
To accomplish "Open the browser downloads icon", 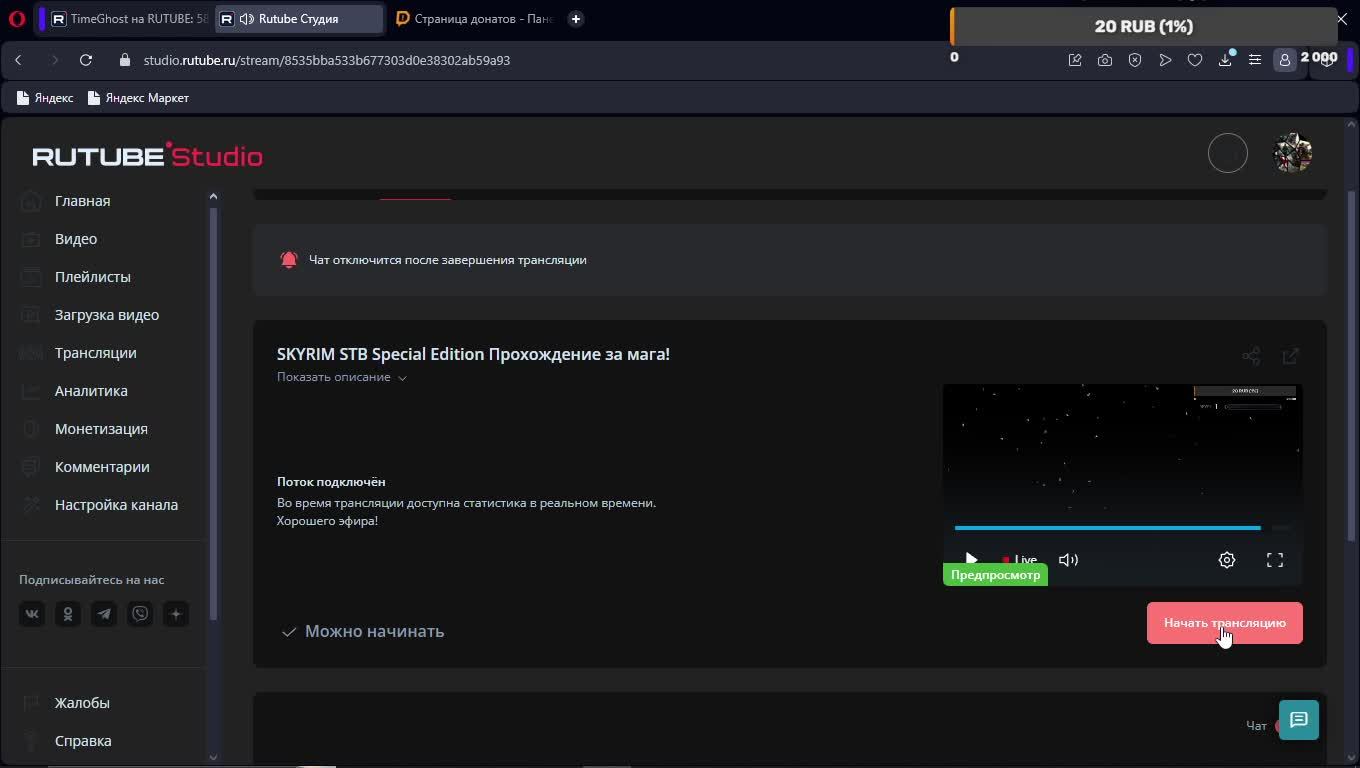I will tap(1225, 60).
